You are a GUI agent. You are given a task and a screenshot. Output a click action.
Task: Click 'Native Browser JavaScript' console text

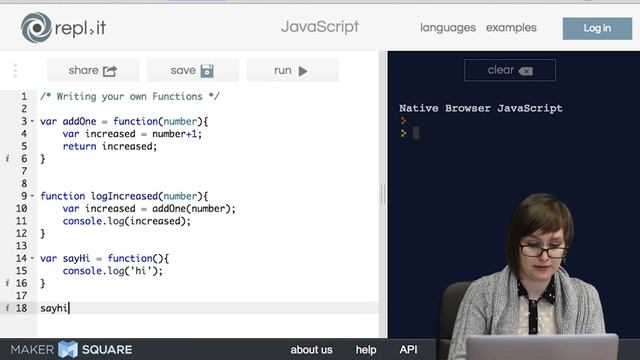[481, 108]
